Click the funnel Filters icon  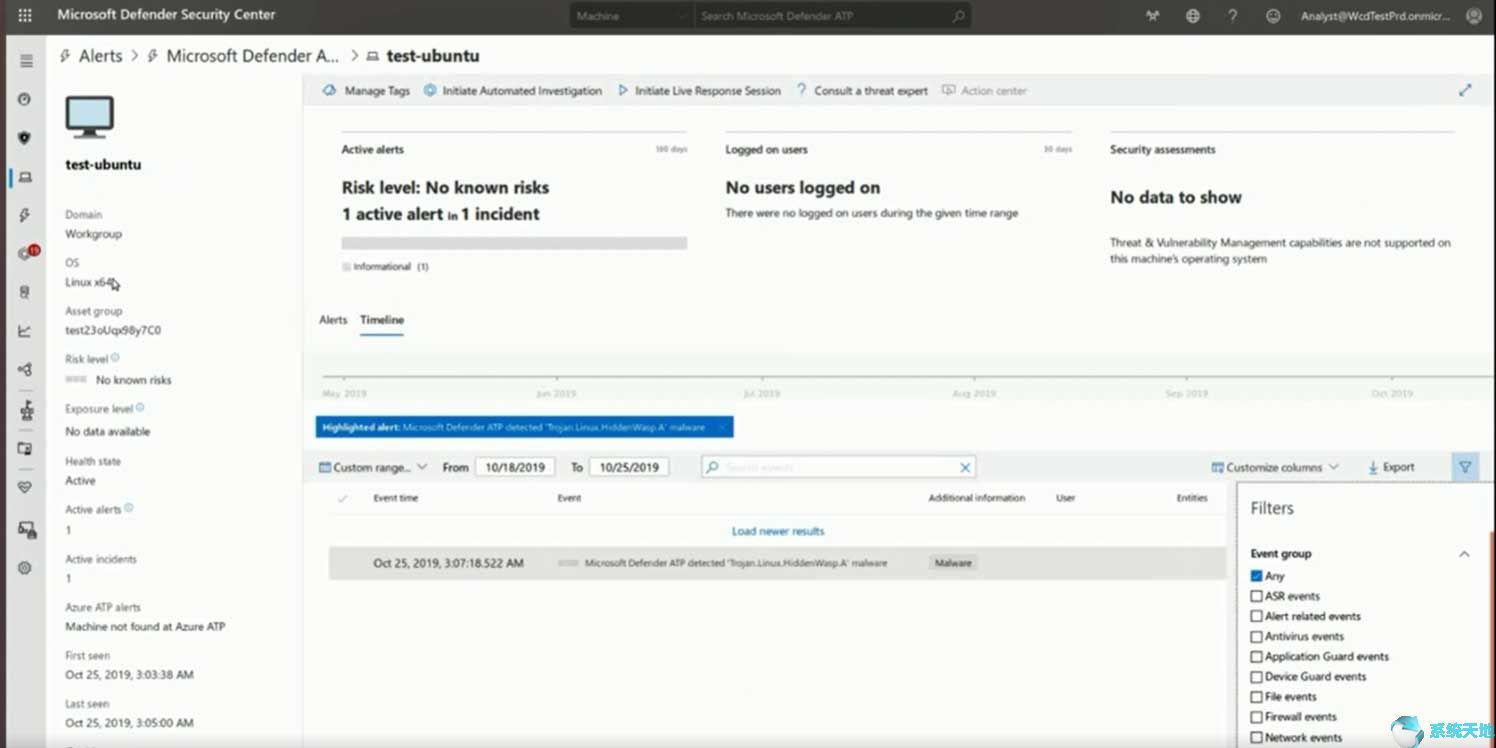coord(1465,467)
